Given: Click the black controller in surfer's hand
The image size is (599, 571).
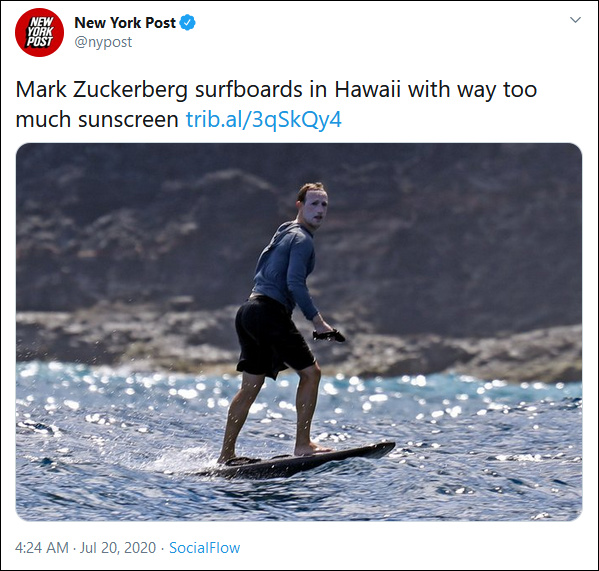Looking at the screenshot, I should pyautogui.click(x=329, y=336).
